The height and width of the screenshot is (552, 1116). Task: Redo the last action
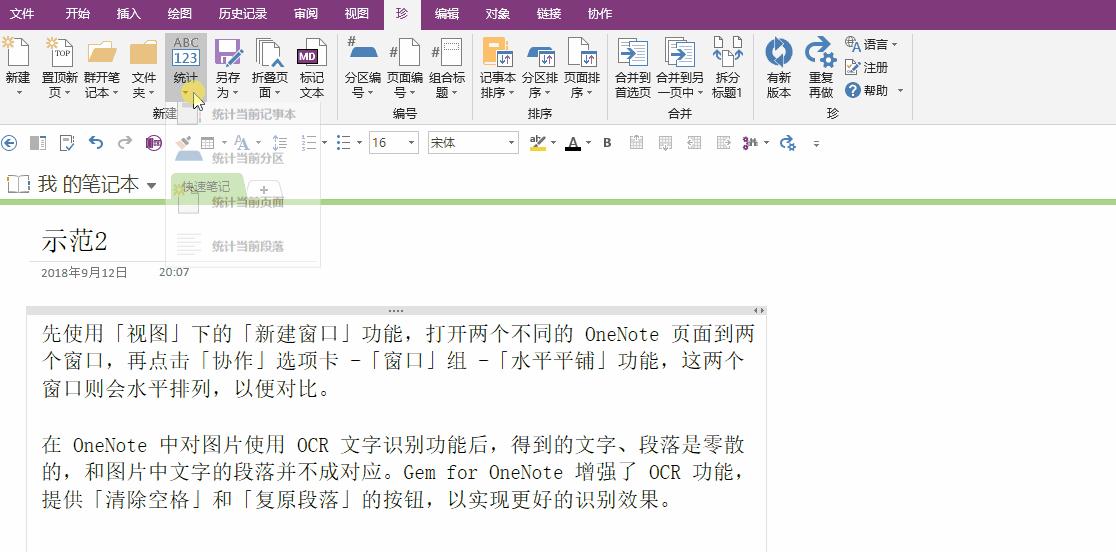(x=125, y=143)
